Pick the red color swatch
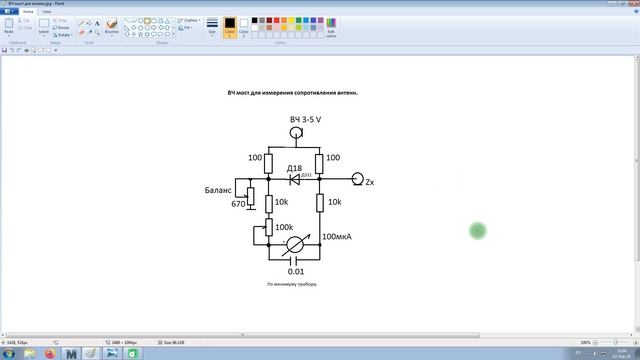 pyautogui.click(x=277, y=20)
